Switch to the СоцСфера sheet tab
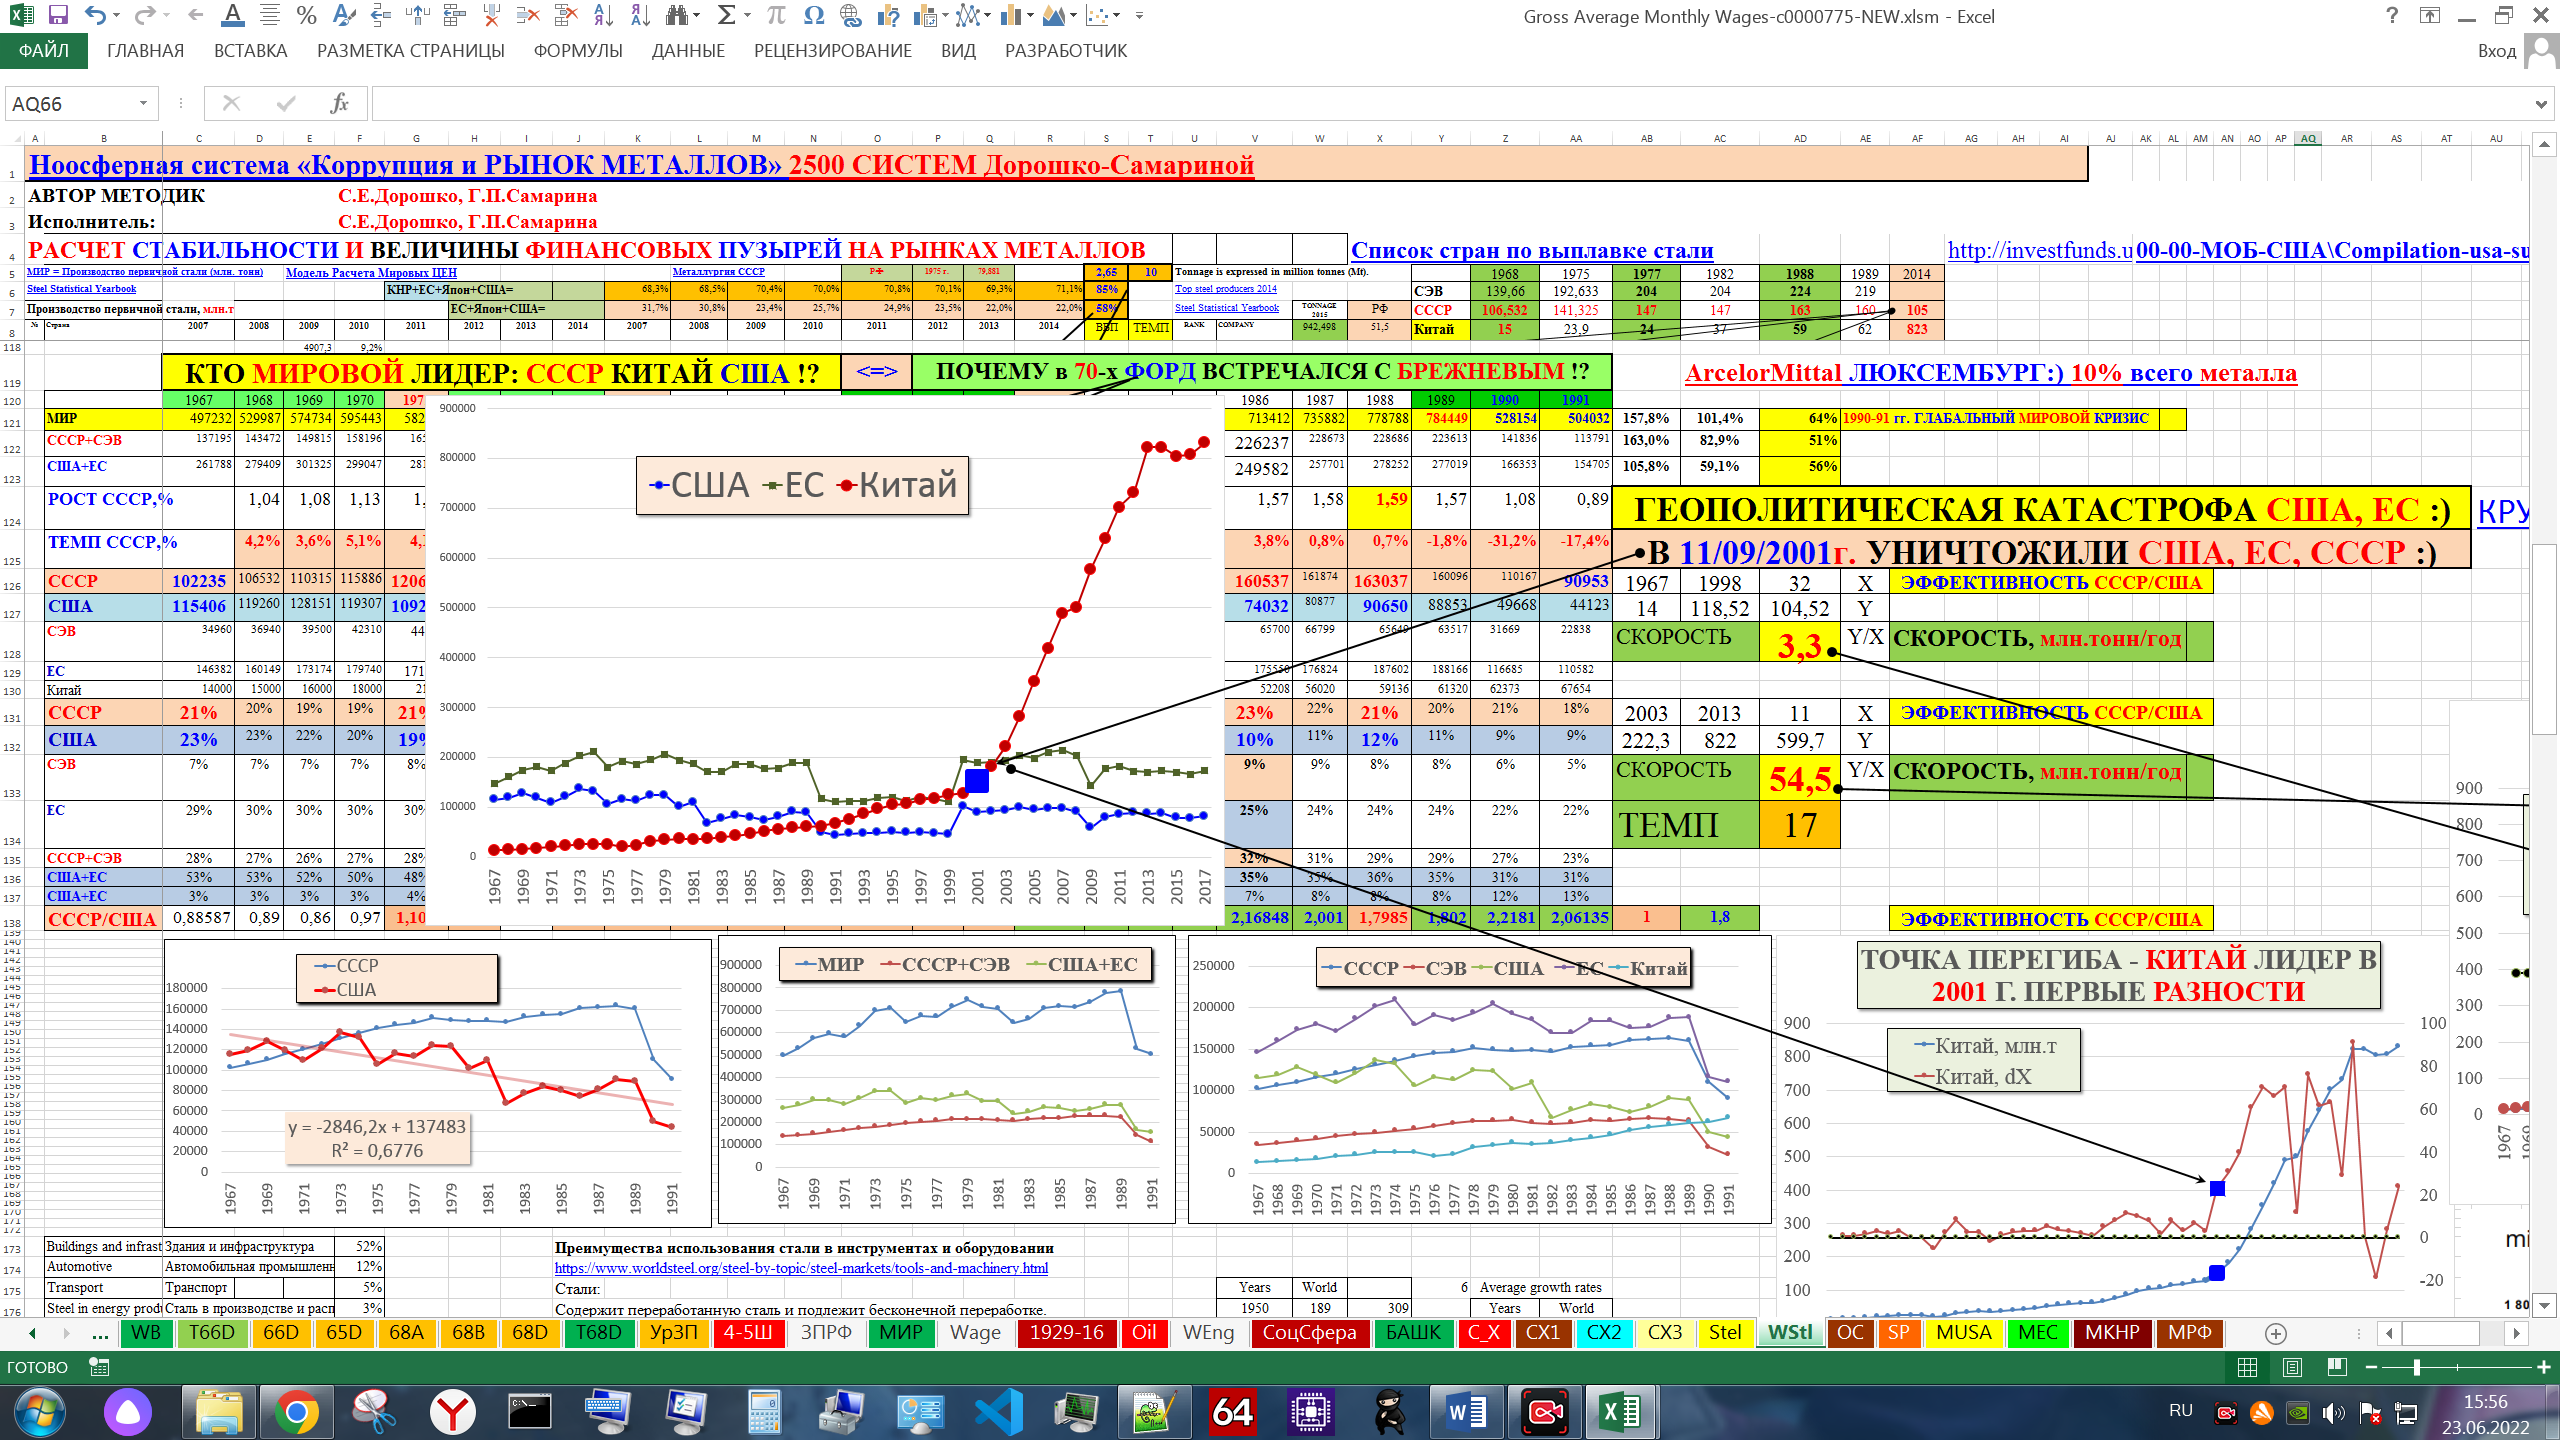This screenshot has width=2560, height=1440. pyautogui.click(x=1308, y=1333)
